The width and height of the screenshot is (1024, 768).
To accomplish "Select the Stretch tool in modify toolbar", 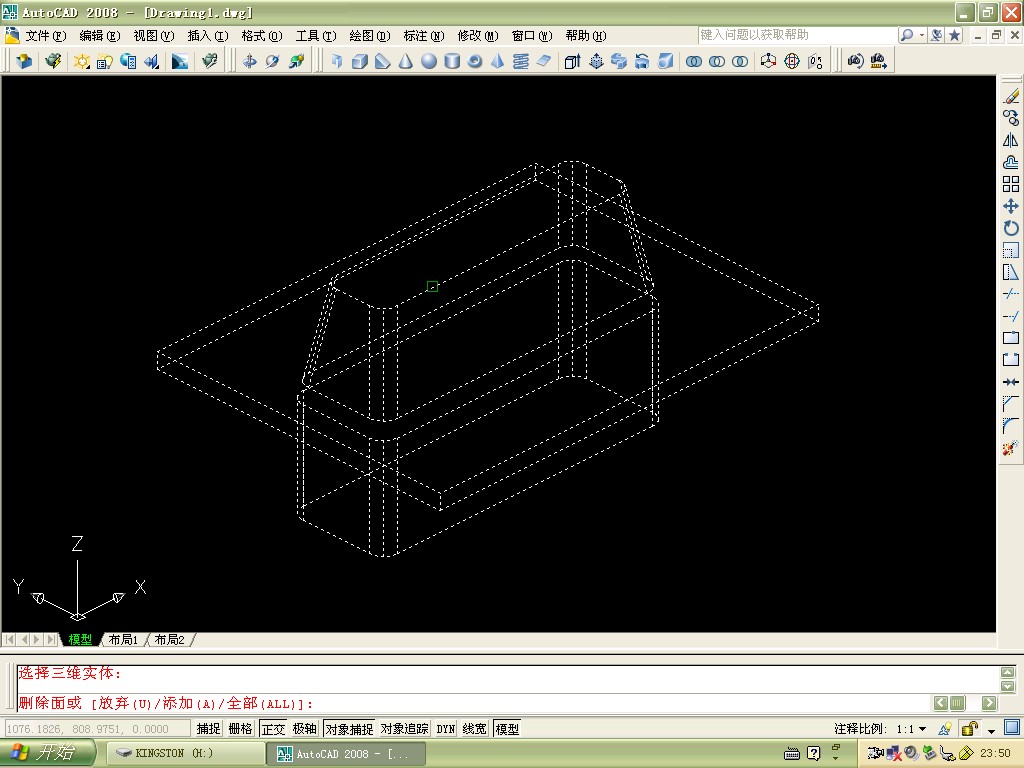I will pos(1011,272).
